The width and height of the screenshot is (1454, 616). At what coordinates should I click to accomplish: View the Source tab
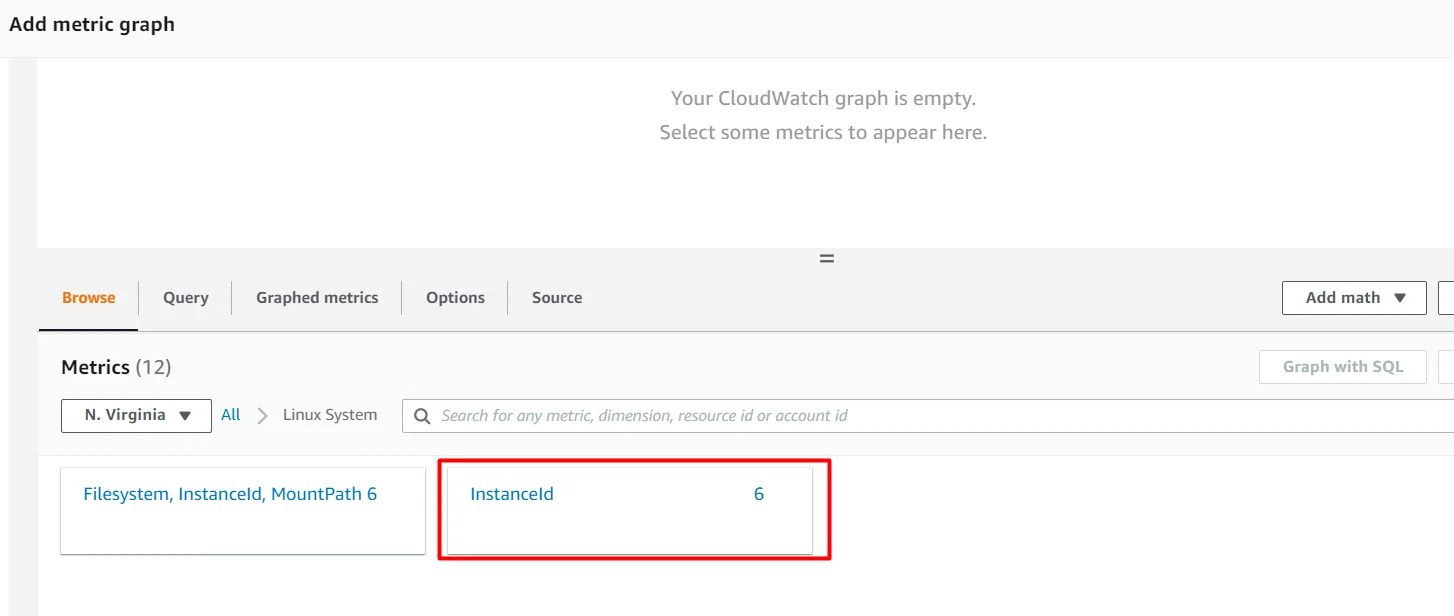pos(556,297)
